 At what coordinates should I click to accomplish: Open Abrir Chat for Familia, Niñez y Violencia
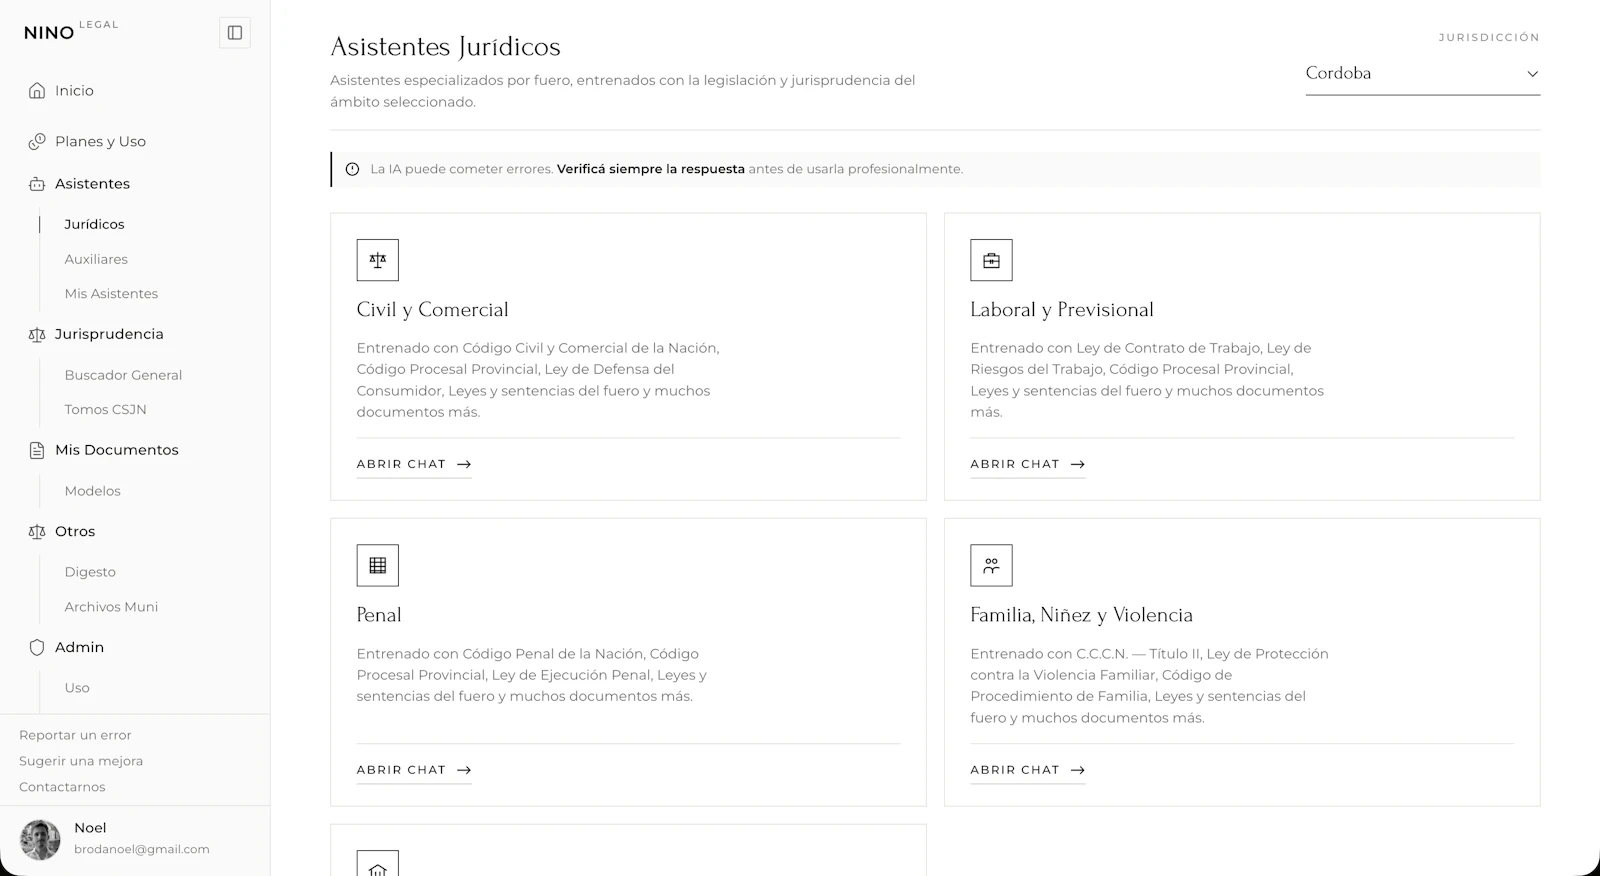click(x=1027, y=770)
